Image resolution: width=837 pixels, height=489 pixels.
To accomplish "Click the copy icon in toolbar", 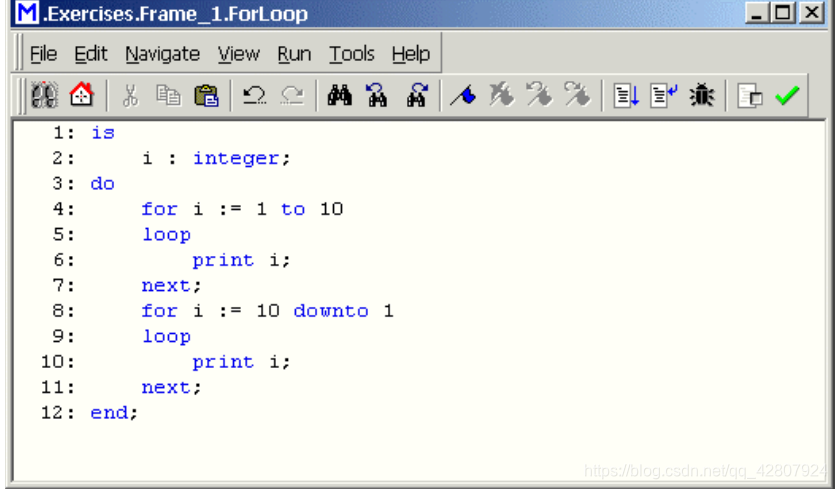I will pos(168,96).
